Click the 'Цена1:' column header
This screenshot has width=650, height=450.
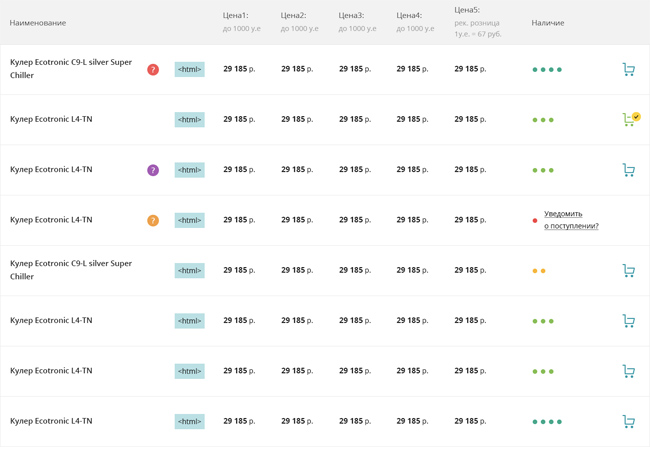pos(235,15)
